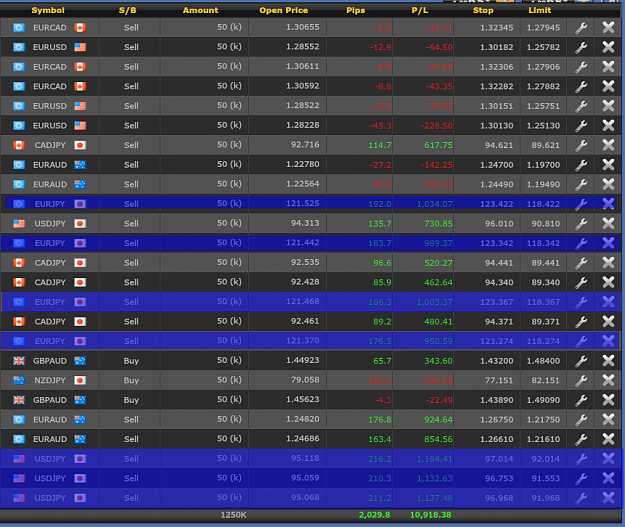Select the stop value 1.32345

497,28
